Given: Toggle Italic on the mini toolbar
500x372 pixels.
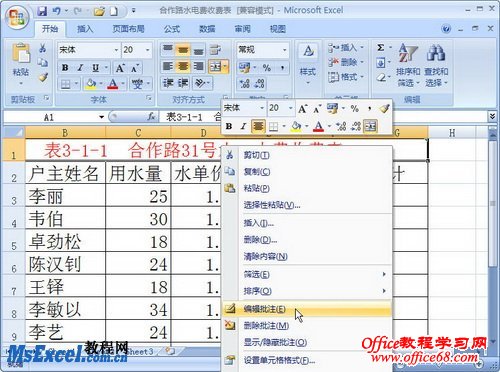Looking at the screenshot, I should pyautogui.click(x=243, y=126).
